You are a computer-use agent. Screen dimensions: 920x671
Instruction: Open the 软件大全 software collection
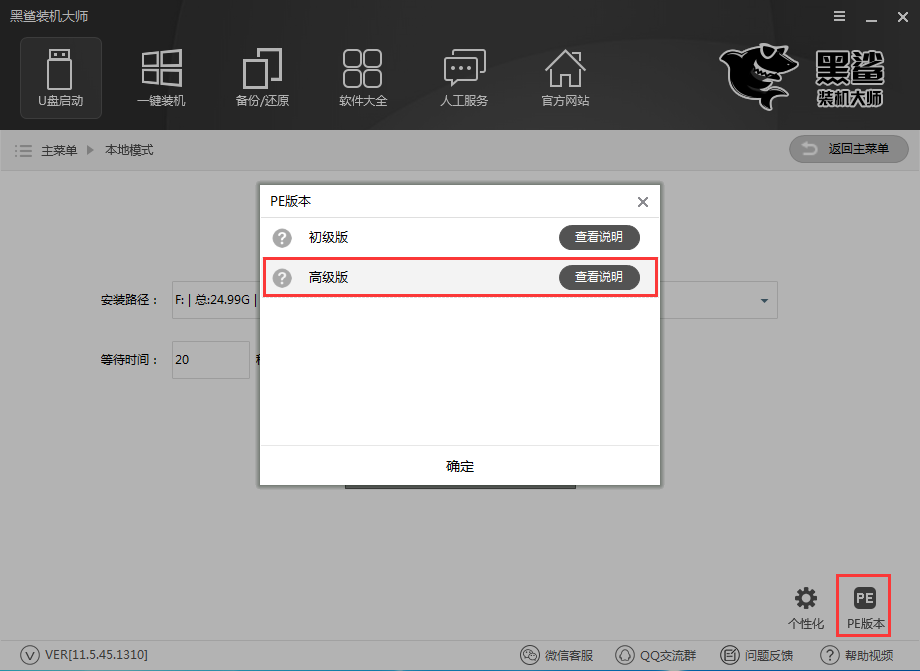(363, 77)
